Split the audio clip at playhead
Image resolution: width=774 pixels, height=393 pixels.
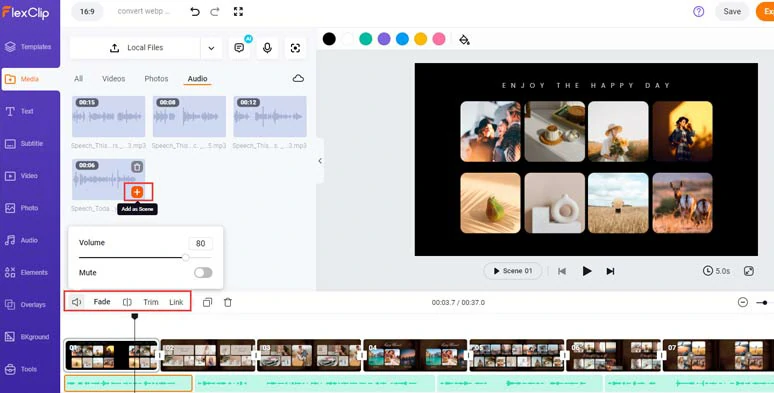[127, 302]
